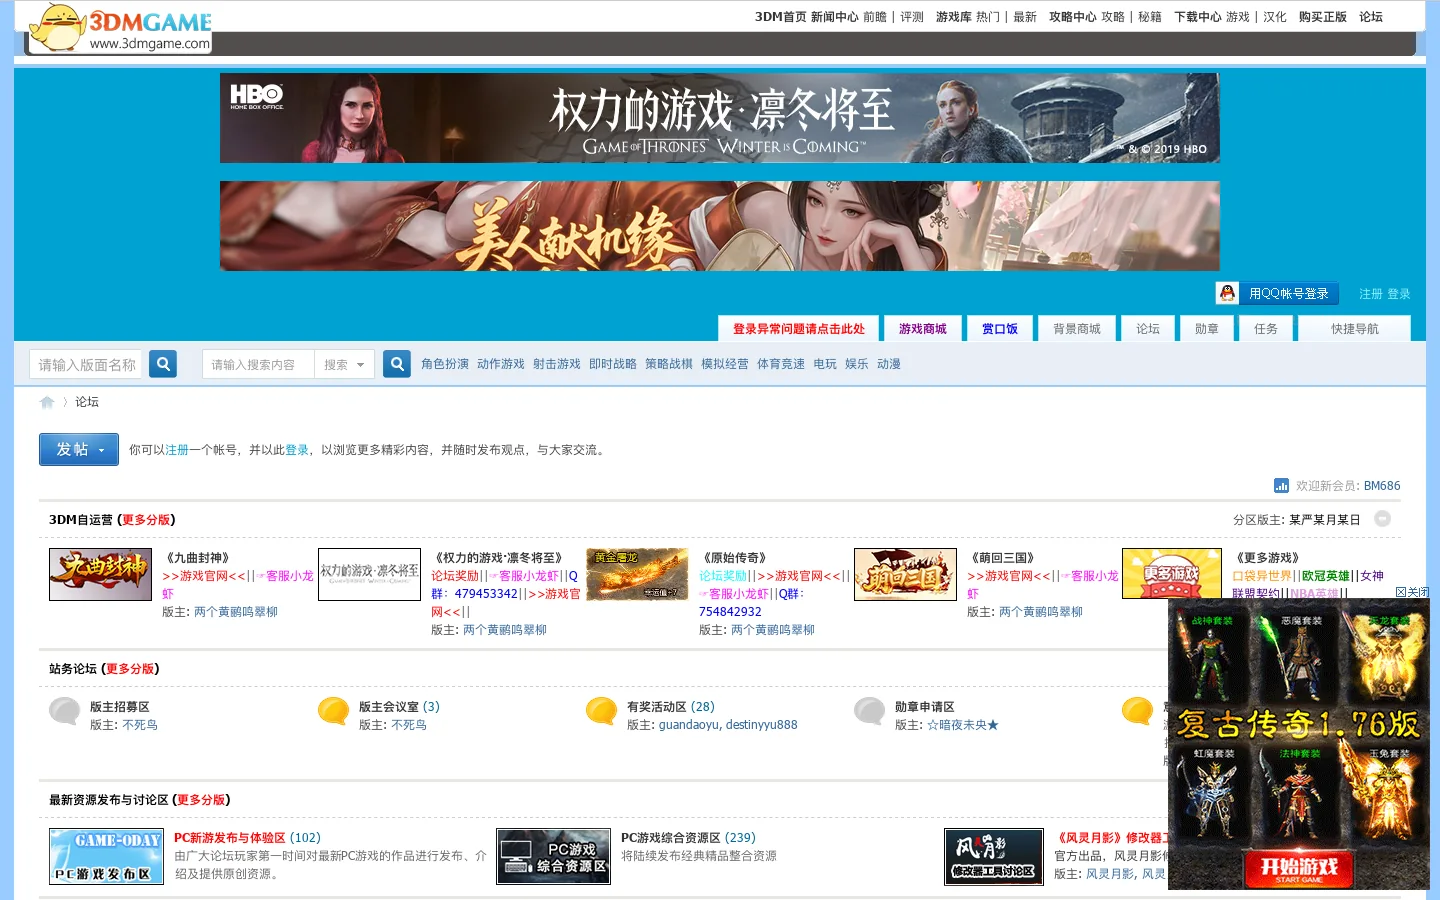The height and width of the screenshot is (900, 1440).
Task: Select the 动作游戏 category link
Action: pos(501,364)
